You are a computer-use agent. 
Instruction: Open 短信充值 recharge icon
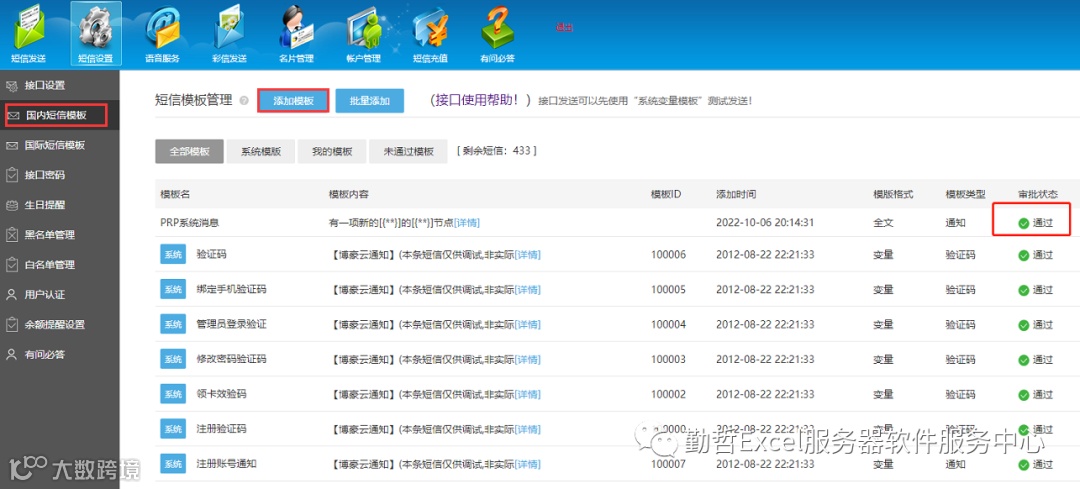(x=430, y=33)
